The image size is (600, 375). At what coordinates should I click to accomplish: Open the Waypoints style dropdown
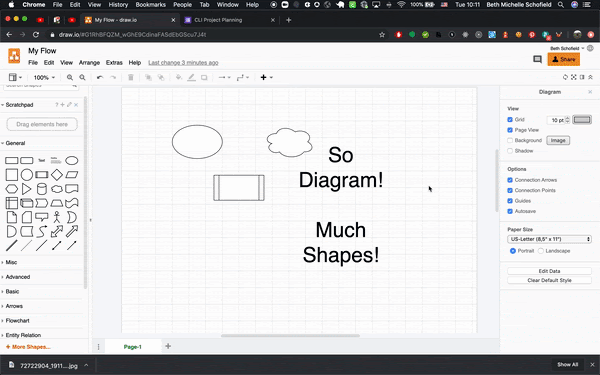pos(243,77)
